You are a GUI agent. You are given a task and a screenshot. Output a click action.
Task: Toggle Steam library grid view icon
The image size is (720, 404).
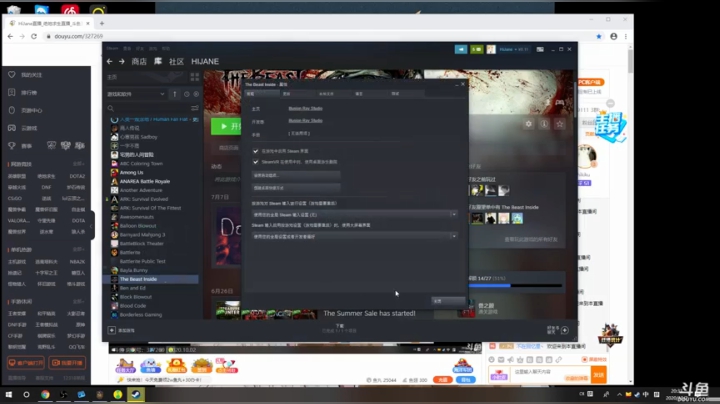pos(195,77)
